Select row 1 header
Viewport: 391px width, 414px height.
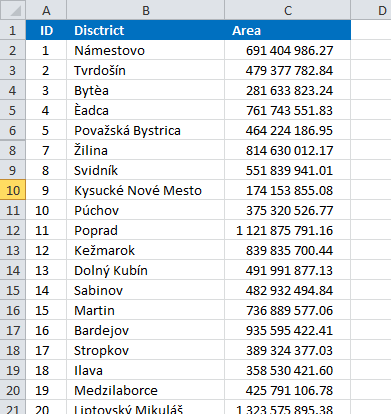click(x=13, y=30)
